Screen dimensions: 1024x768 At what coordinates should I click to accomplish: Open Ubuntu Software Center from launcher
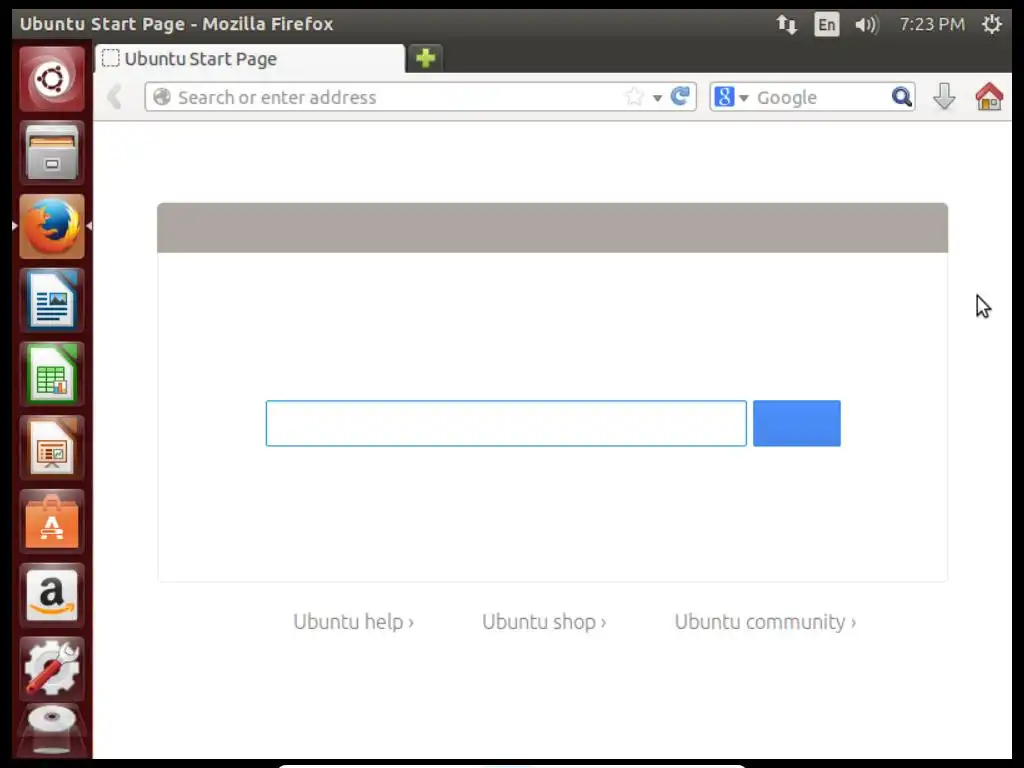[x=52, y=522]
